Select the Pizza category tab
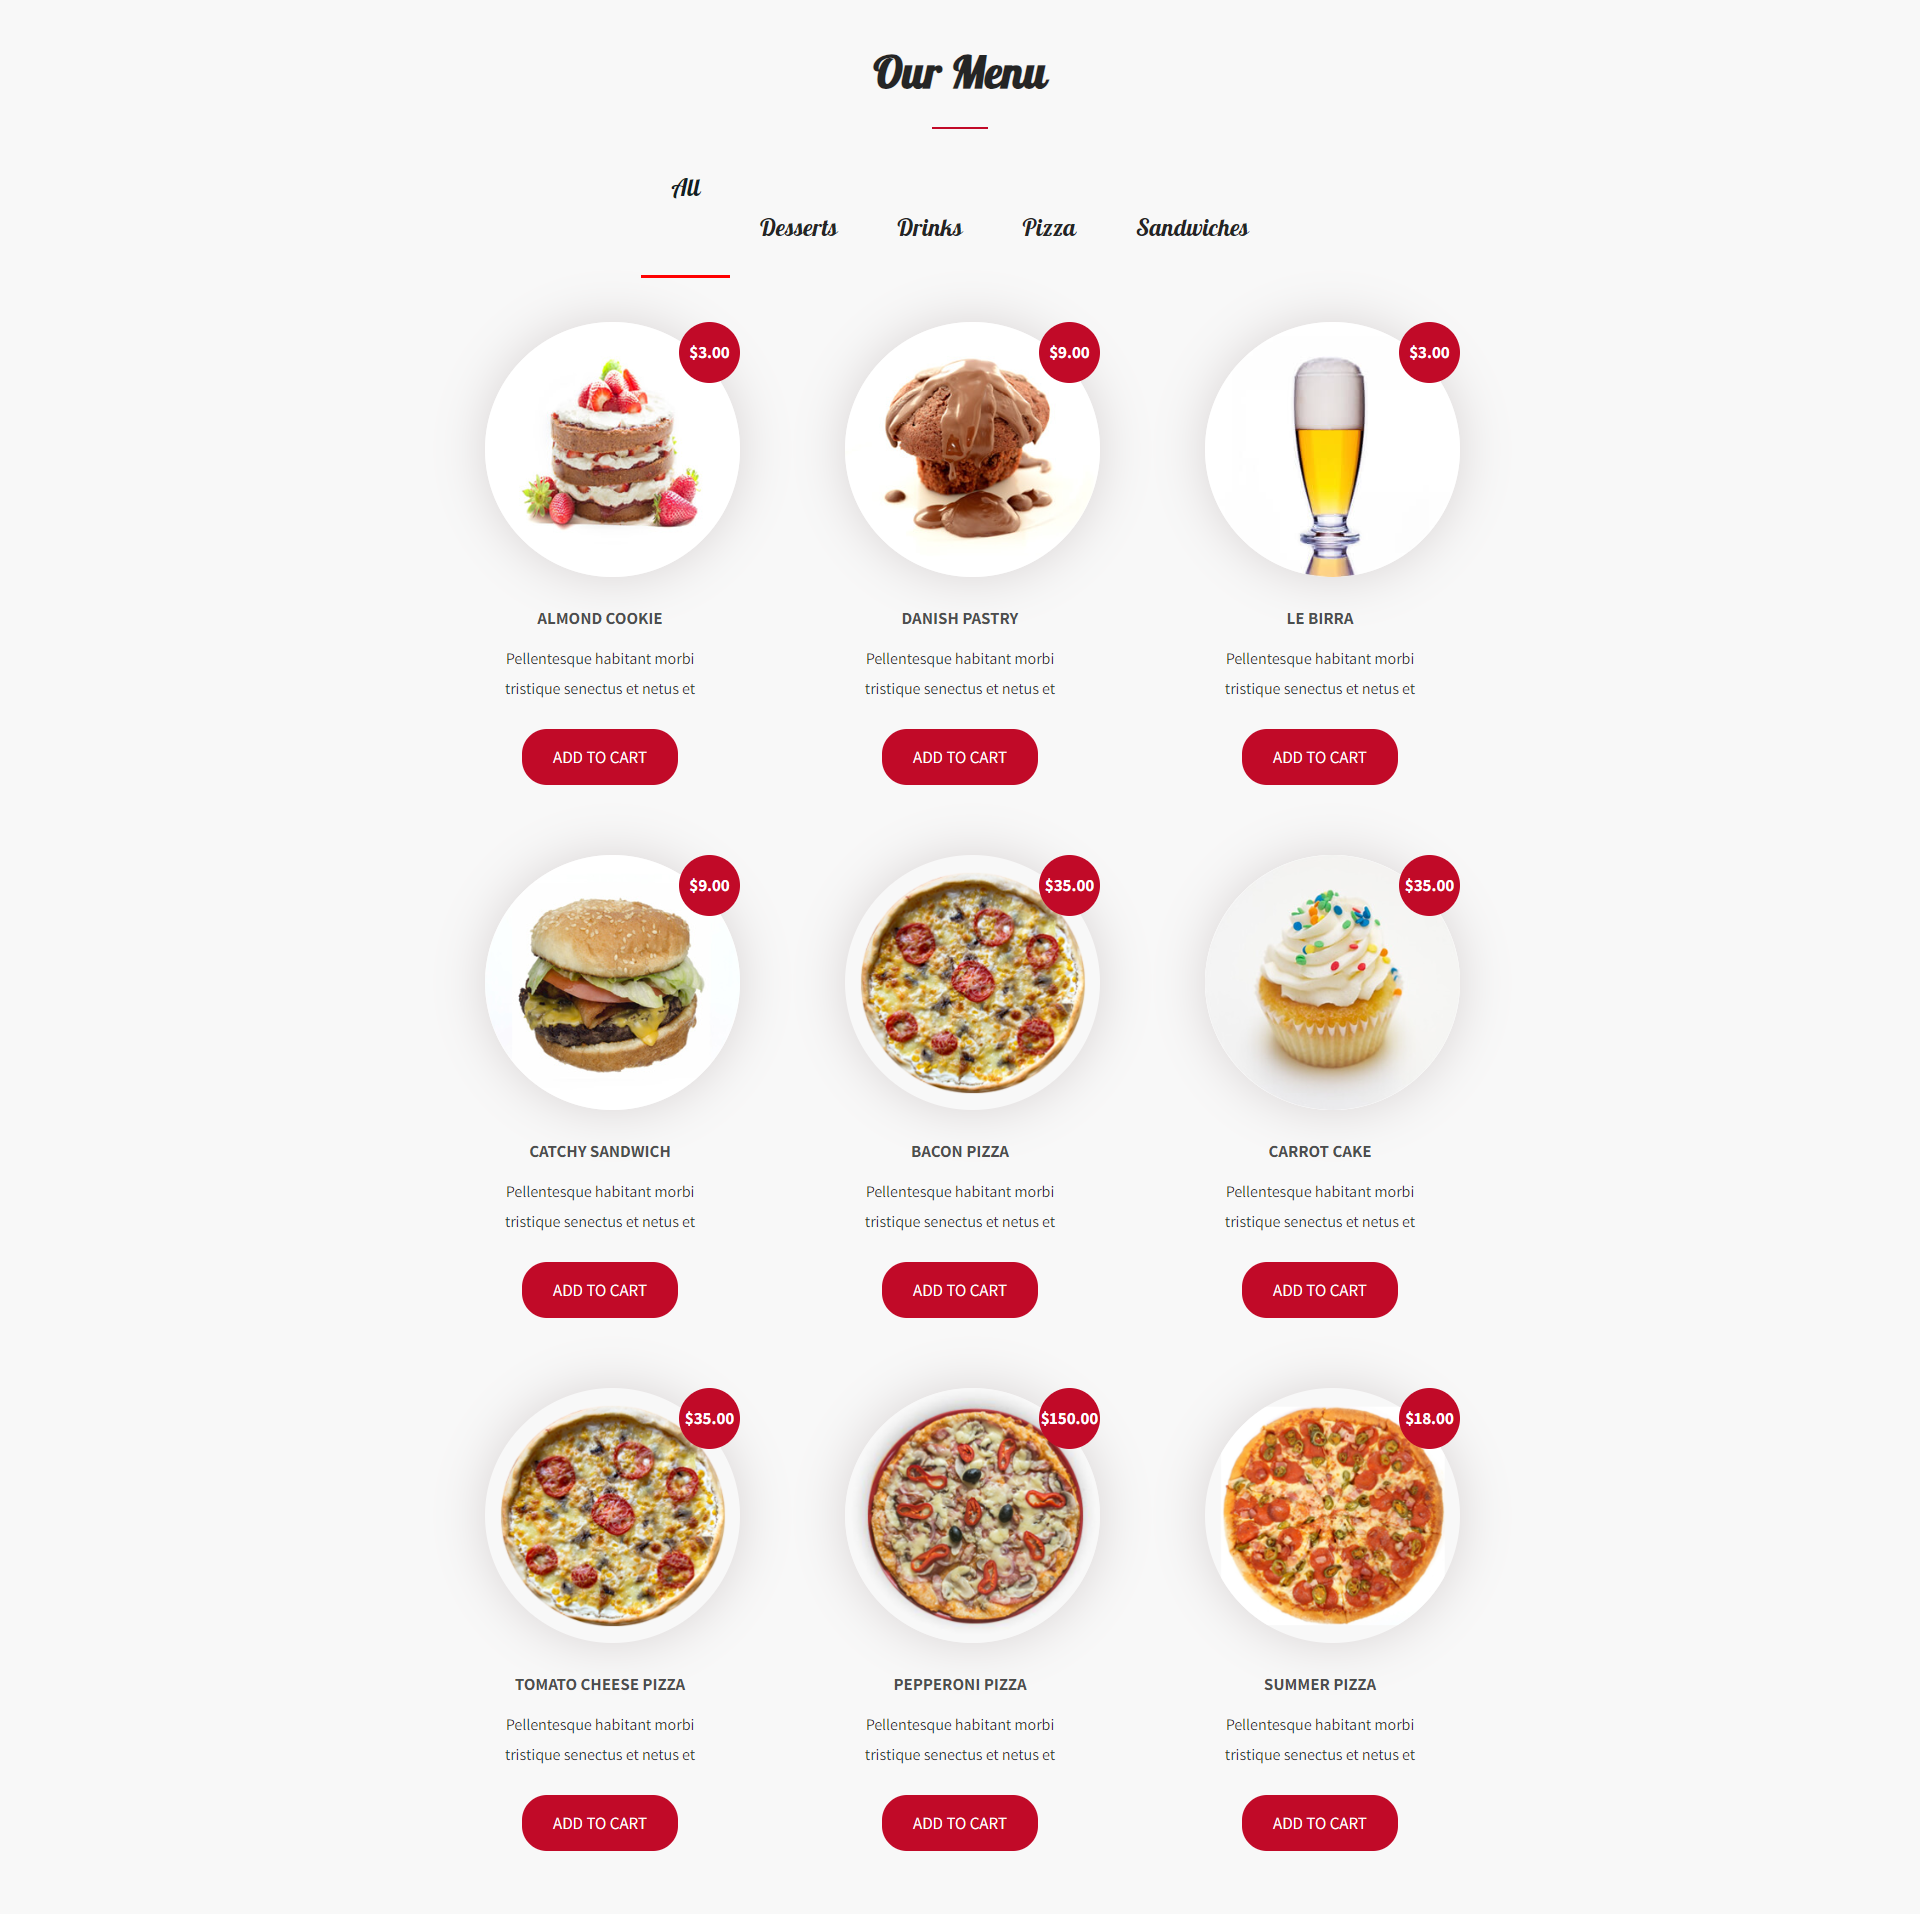 point(1047,226)
